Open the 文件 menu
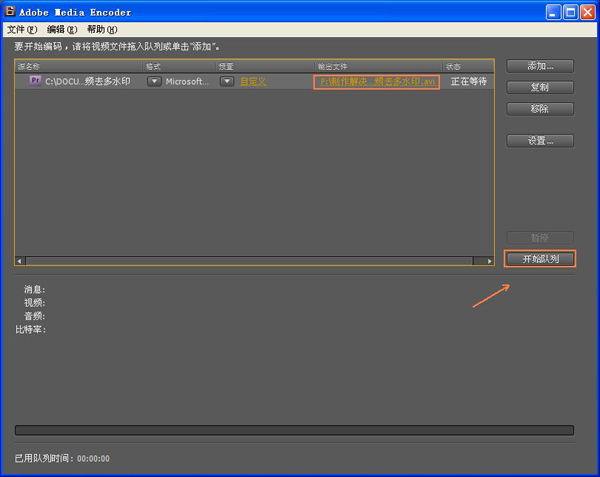 [22, 29]
